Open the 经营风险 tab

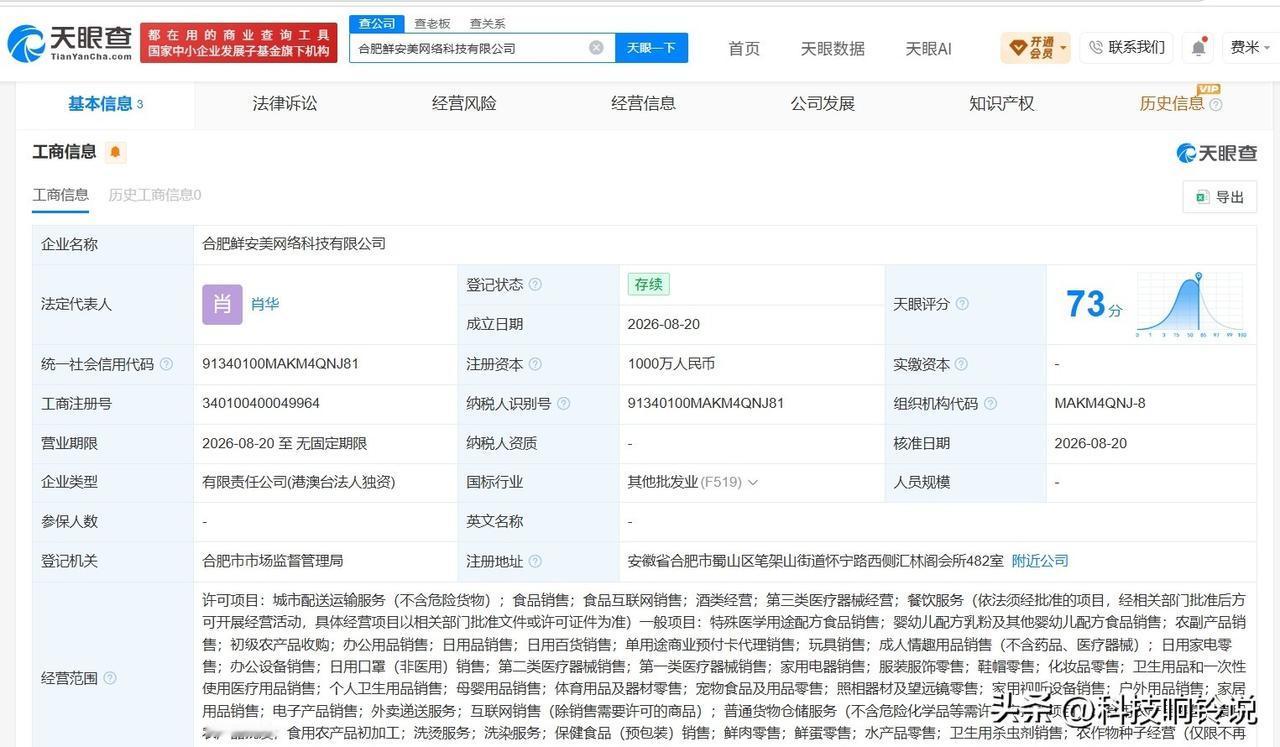pos(464,104)
